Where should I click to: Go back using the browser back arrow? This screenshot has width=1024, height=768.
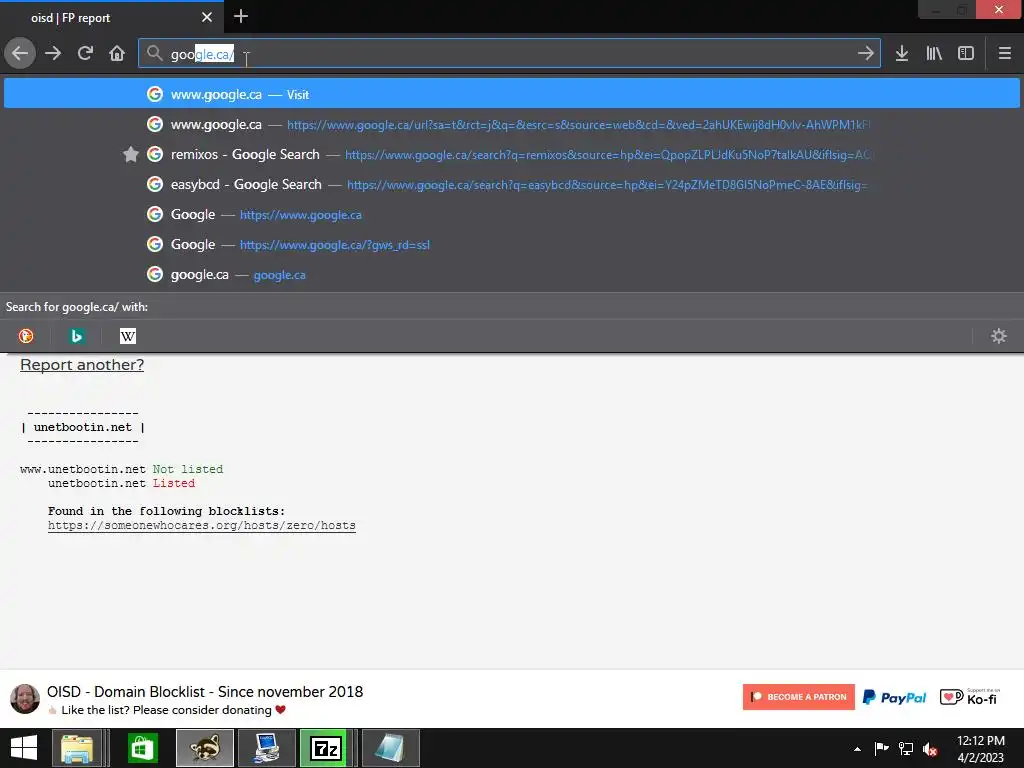coord(20,54)
